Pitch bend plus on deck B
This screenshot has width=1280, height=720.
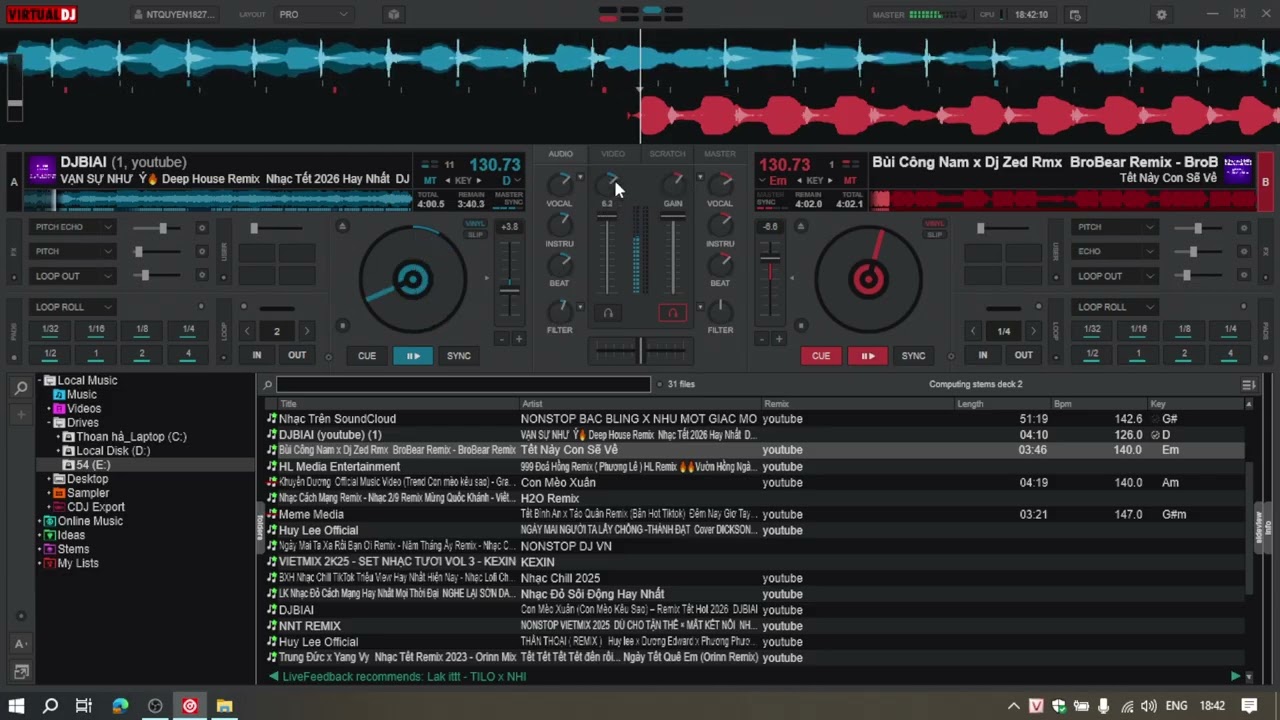[777, 339]
